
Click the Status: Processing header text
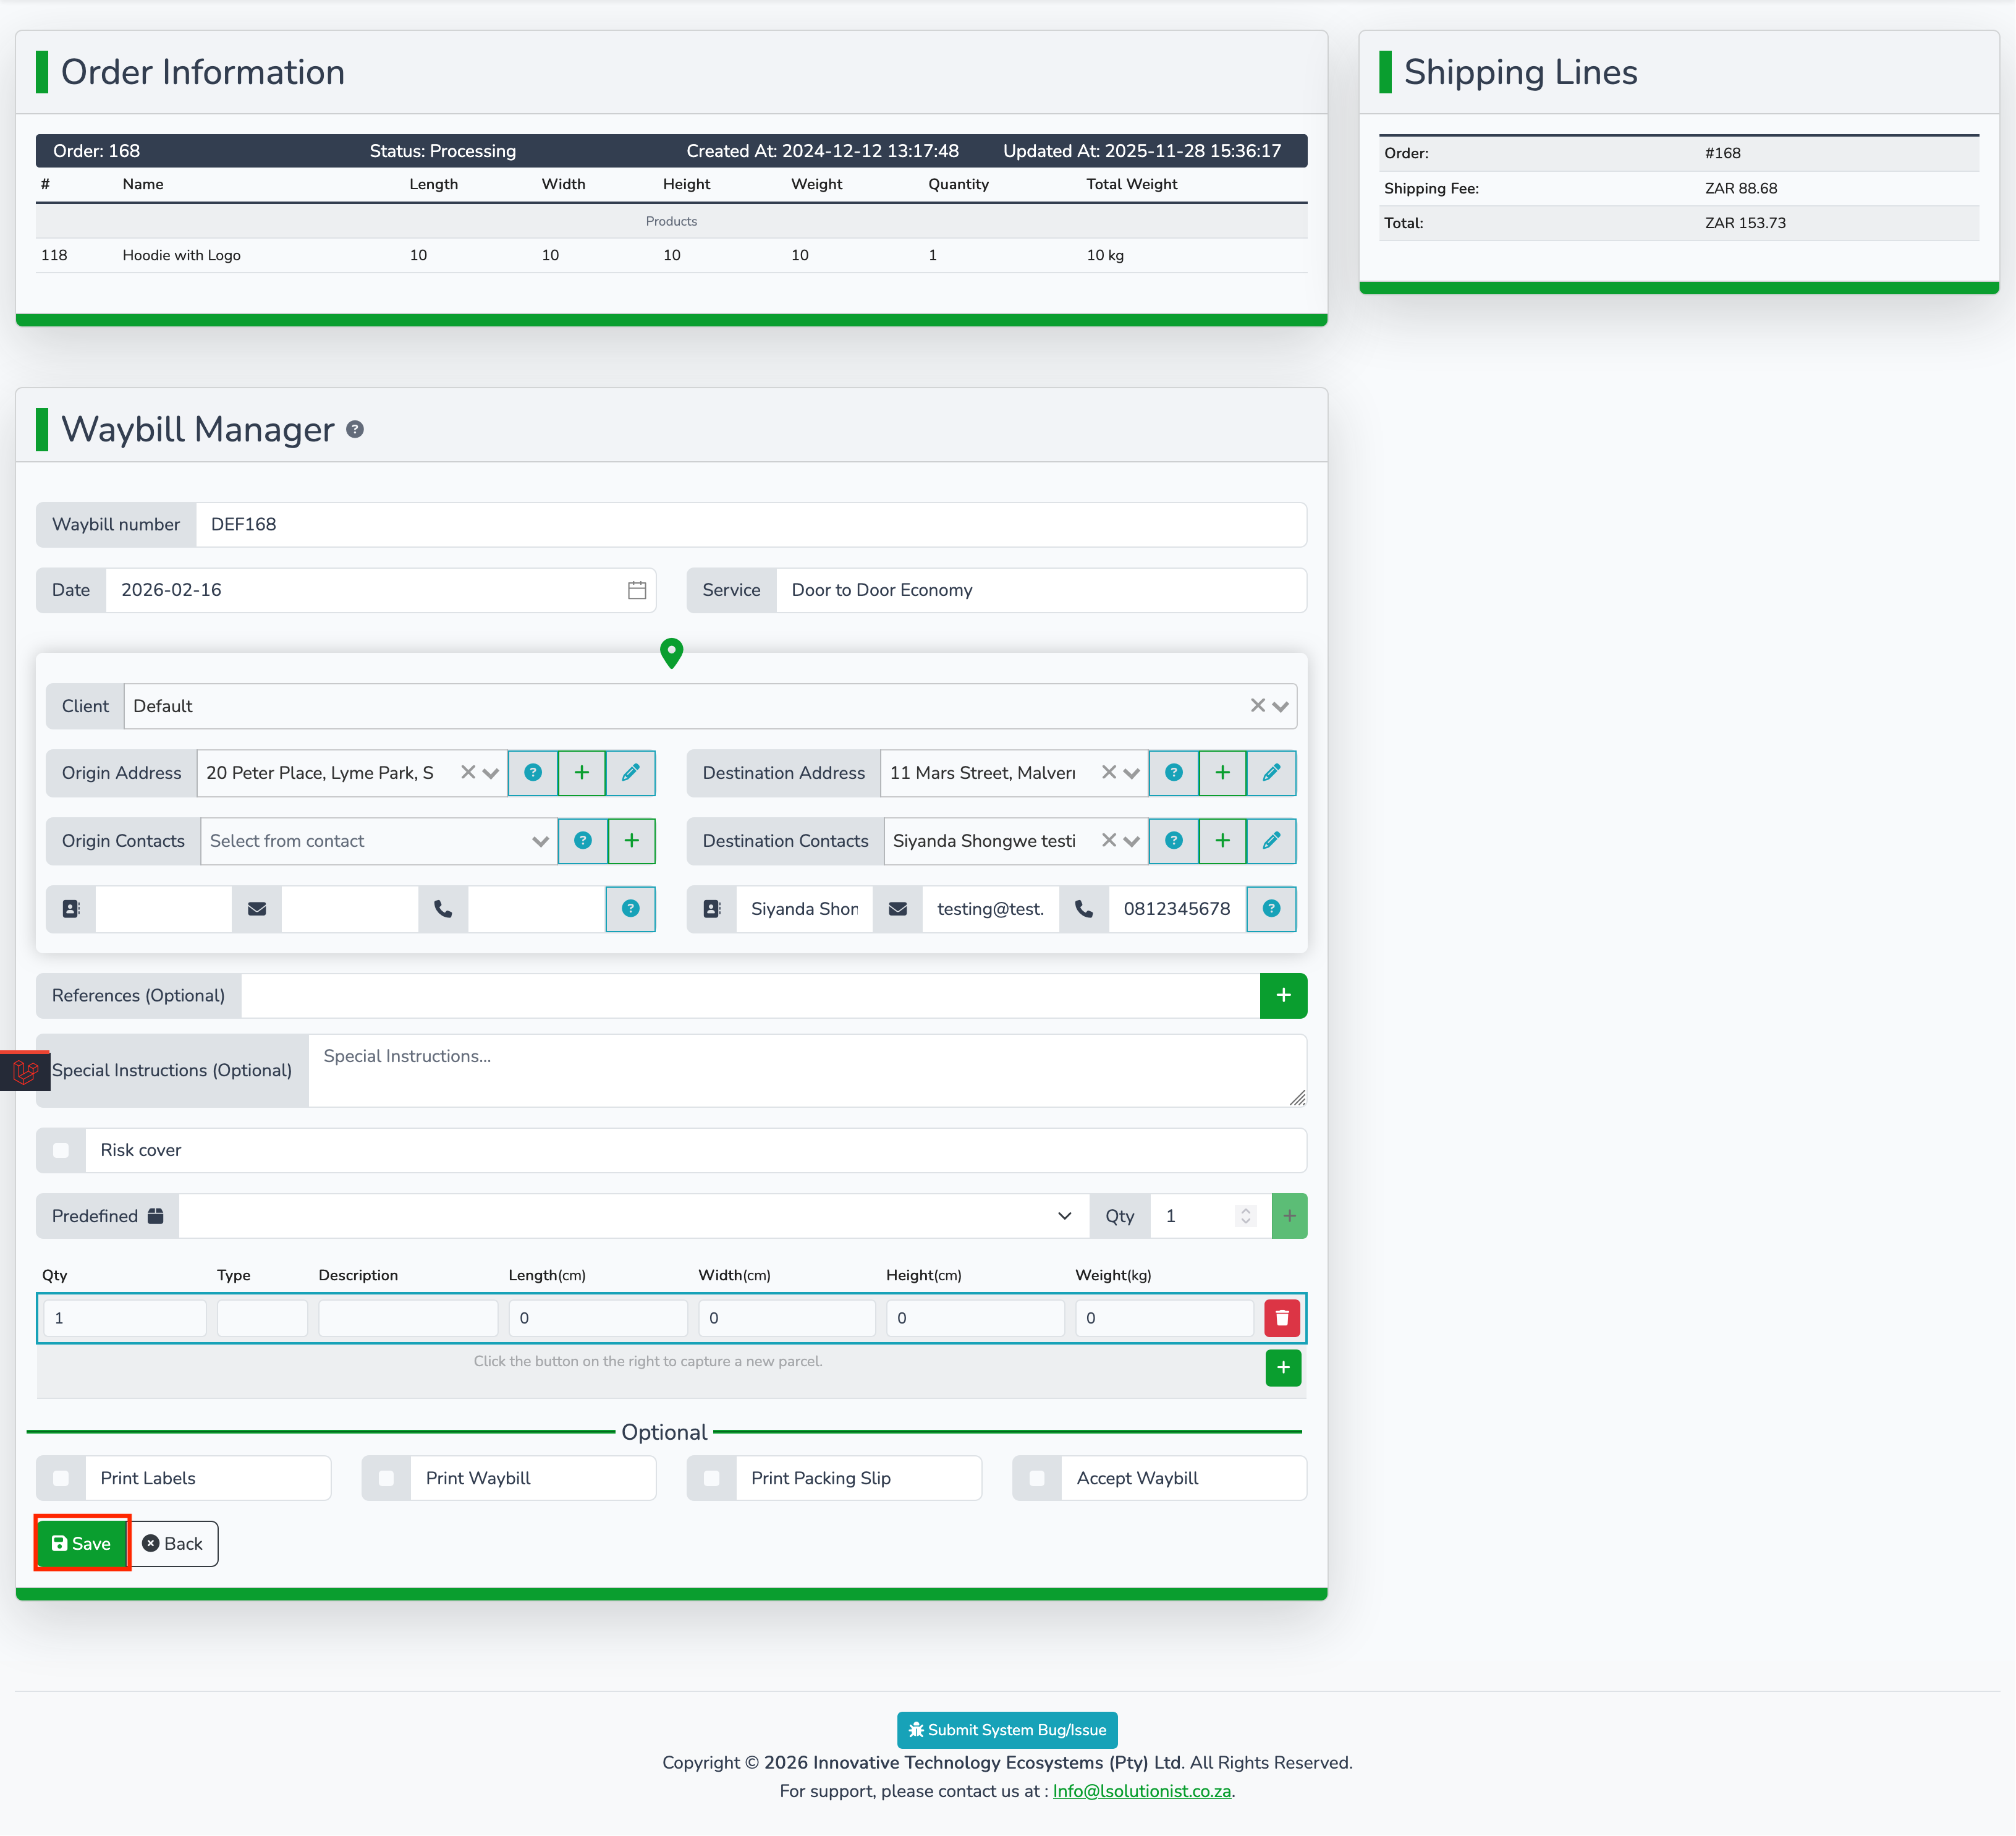click(443, 152)
